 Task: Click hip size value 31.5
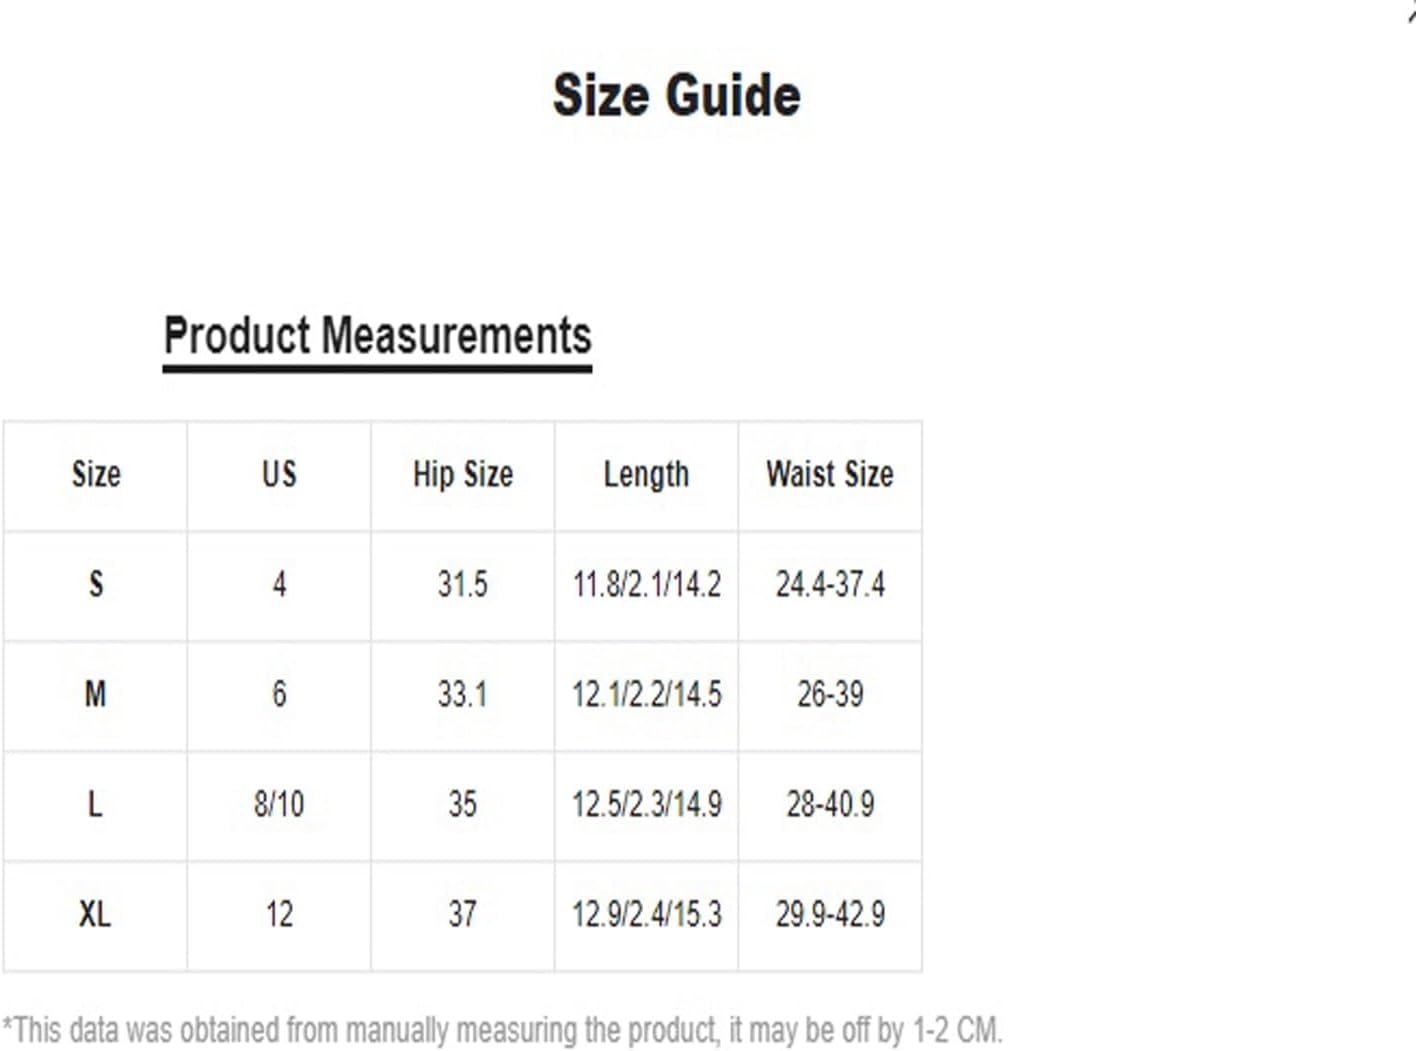[462, 584]
